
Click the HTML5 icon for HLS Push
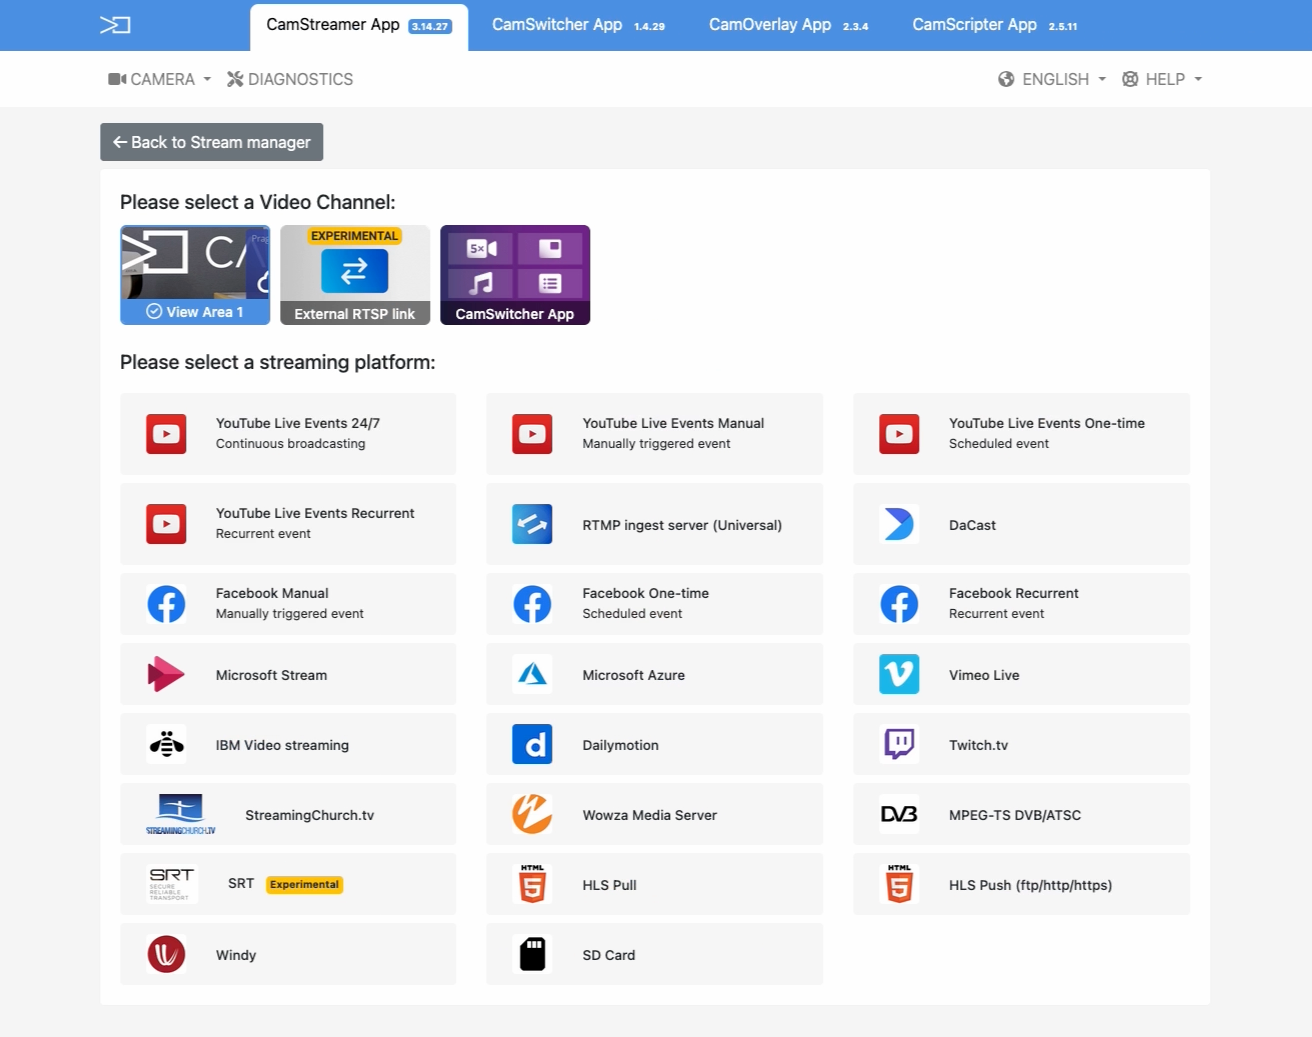(899, 884)
